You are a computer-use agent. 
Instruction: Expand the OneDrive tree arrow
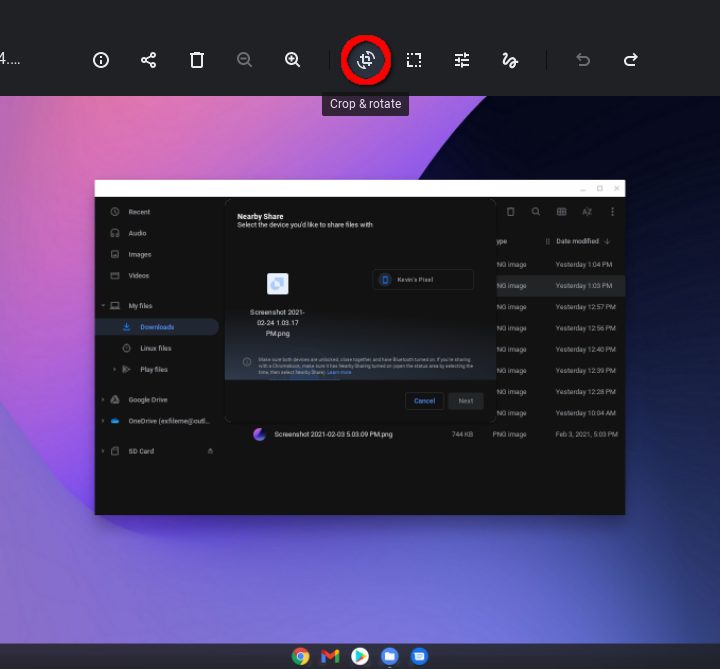pyautogui.click(x=103, y=421)
